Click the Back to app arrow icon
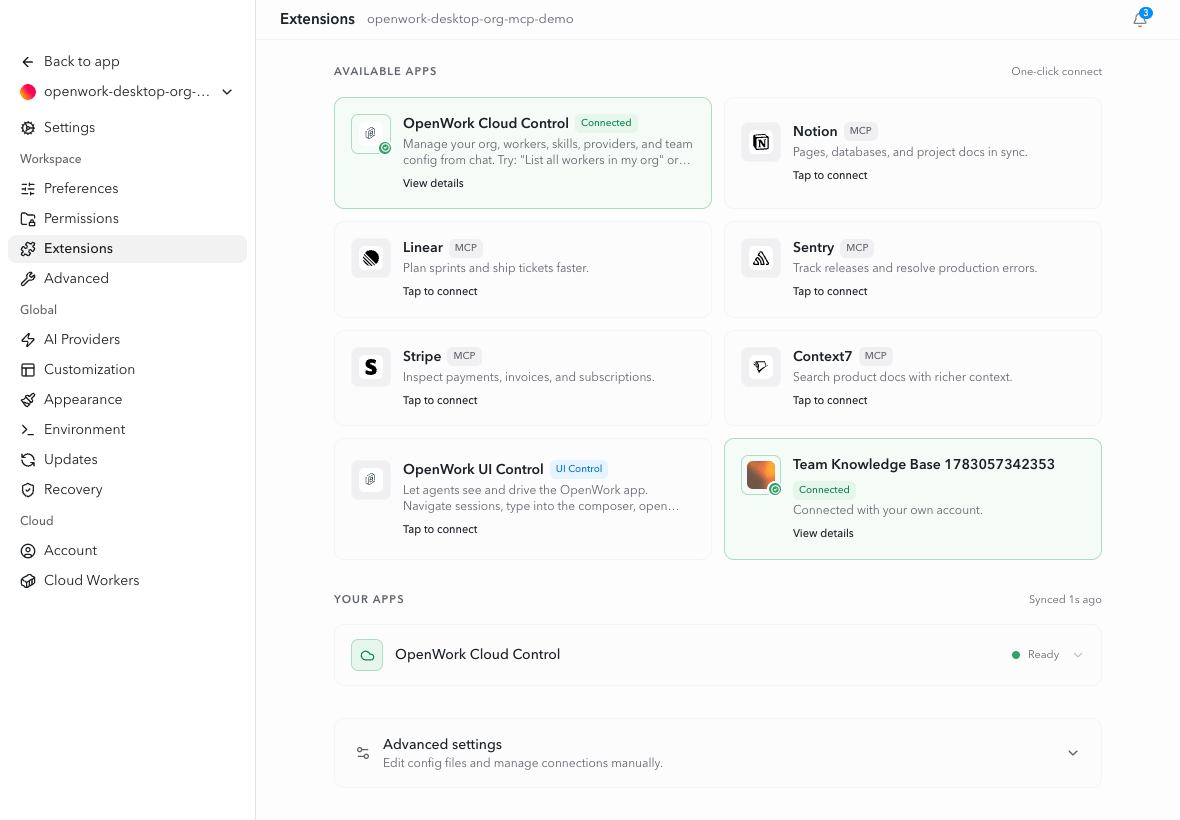Image resolution: width=1180 pixels, height=820 pixels. (x=28, y=62)
